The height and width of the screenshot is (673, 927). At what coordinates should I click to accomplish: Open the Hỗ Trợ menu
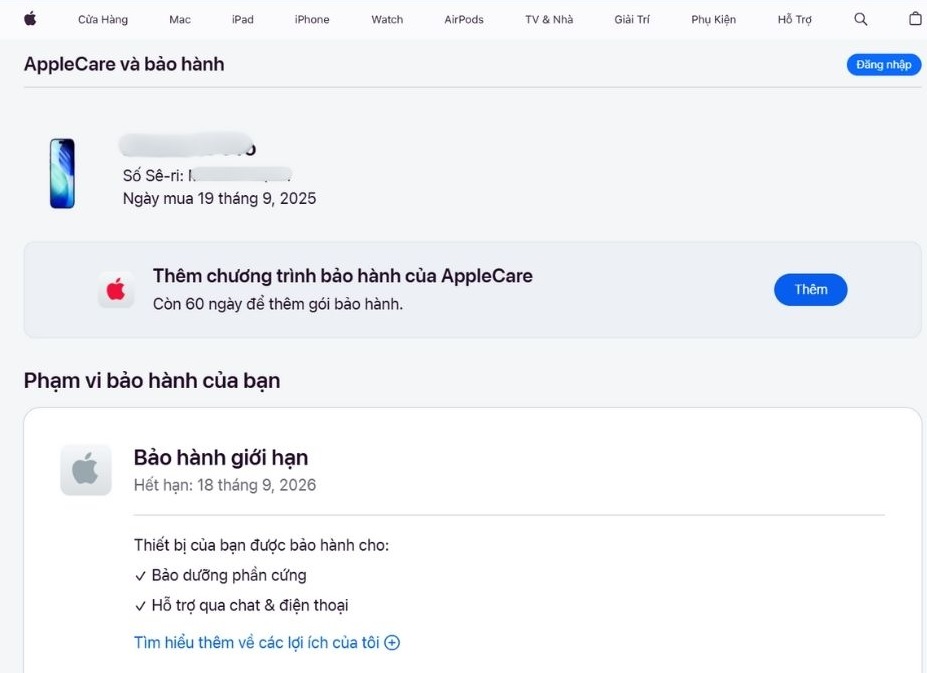(x=794, y=18)
